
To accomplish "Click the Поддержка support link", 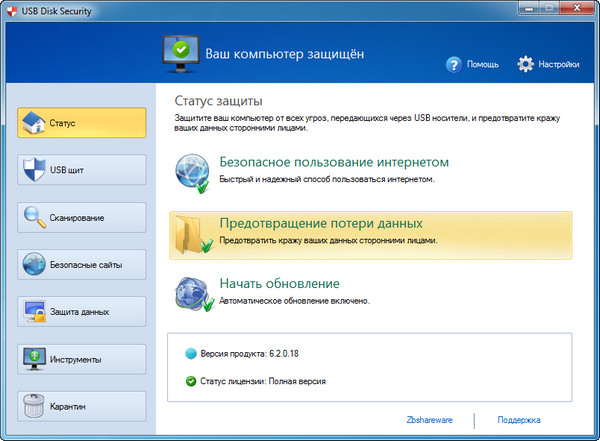I will 518,420.
